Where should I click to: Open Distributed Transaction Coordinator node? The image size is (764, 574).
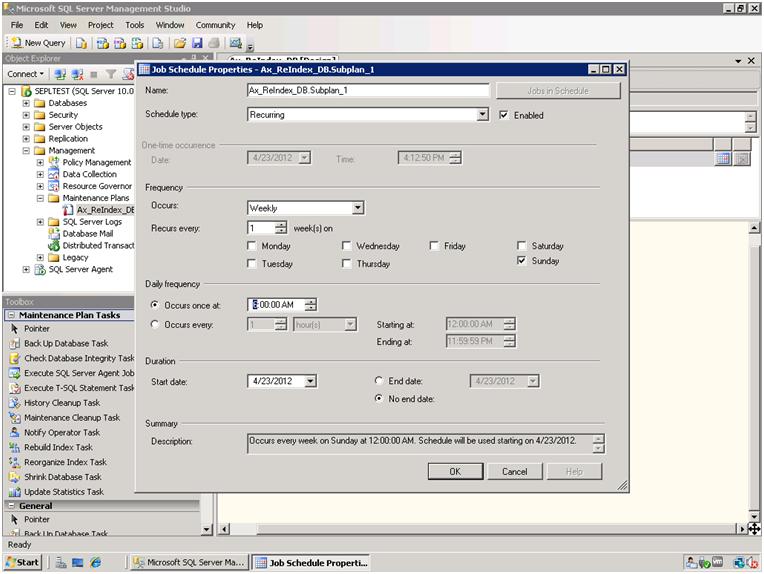98,246
